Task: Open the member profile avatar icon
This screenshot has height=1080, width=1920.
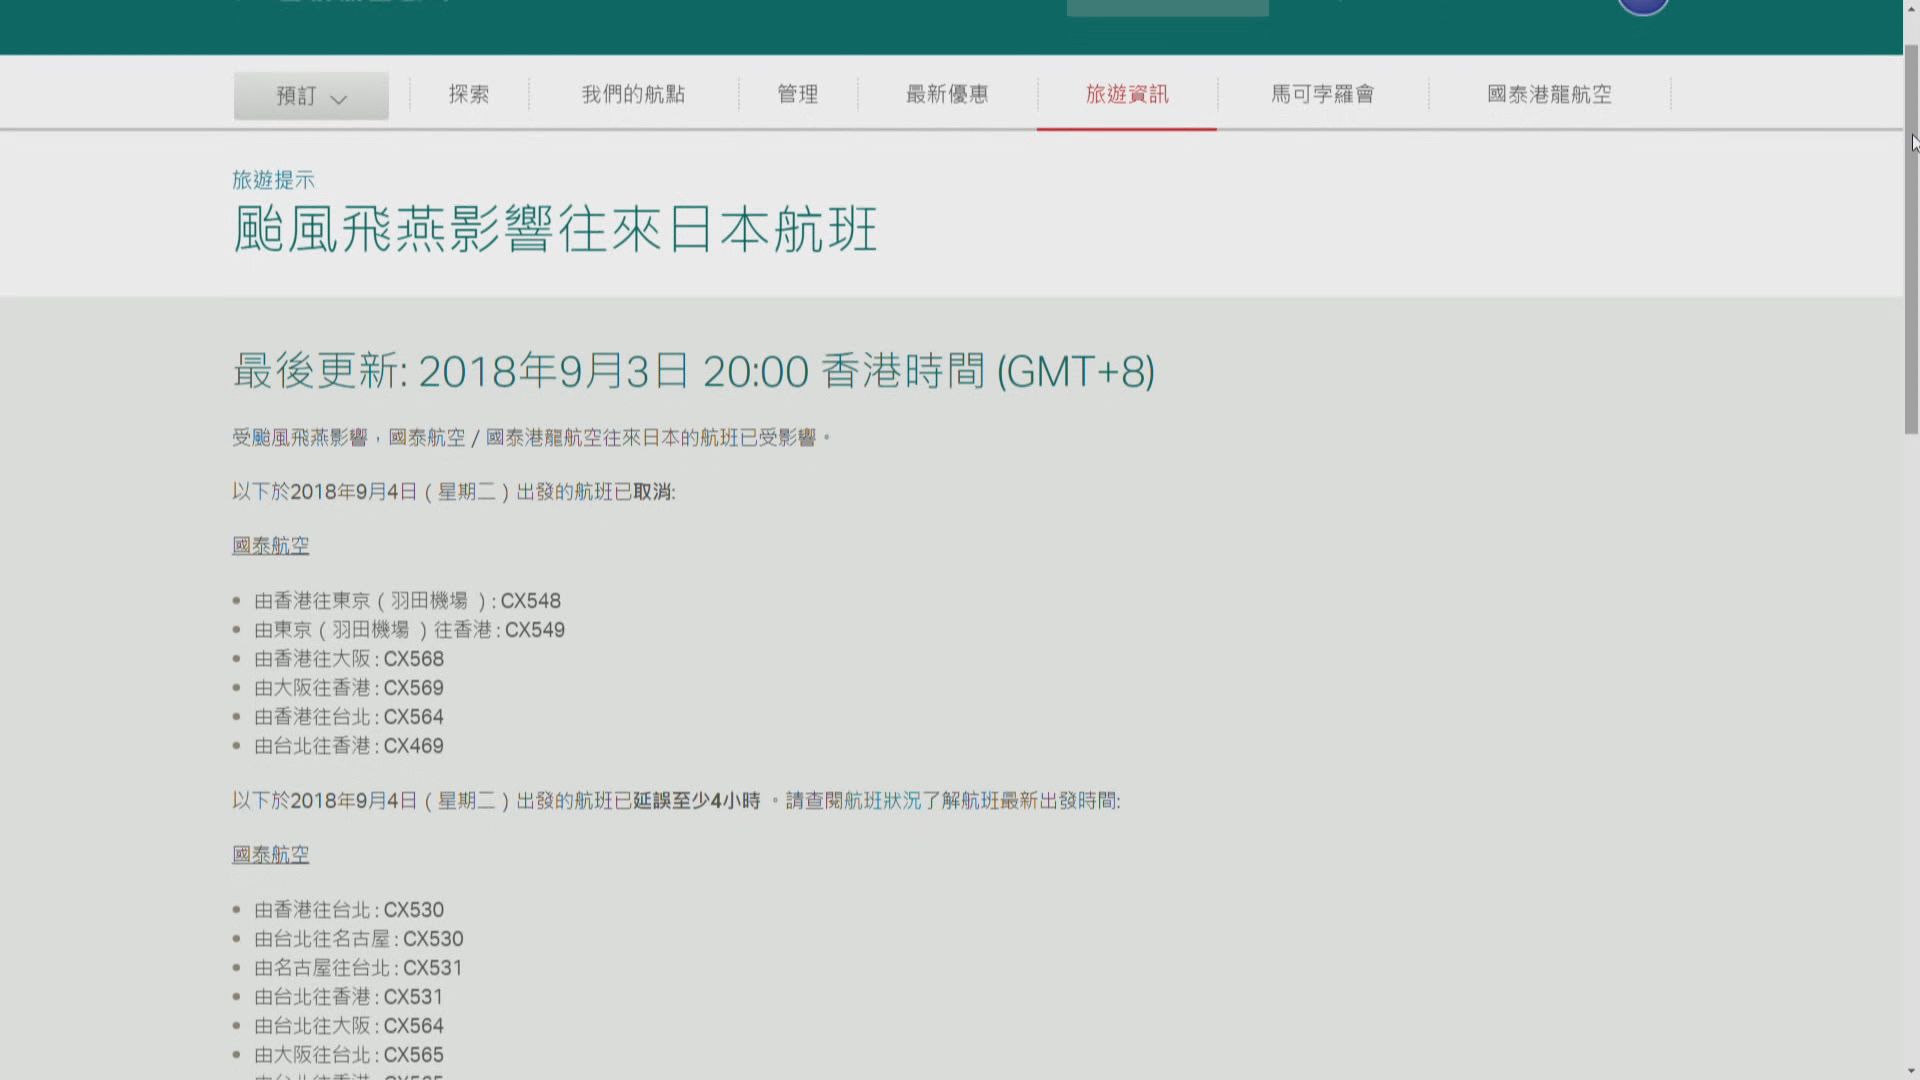Action: (x=1643, y=4)
